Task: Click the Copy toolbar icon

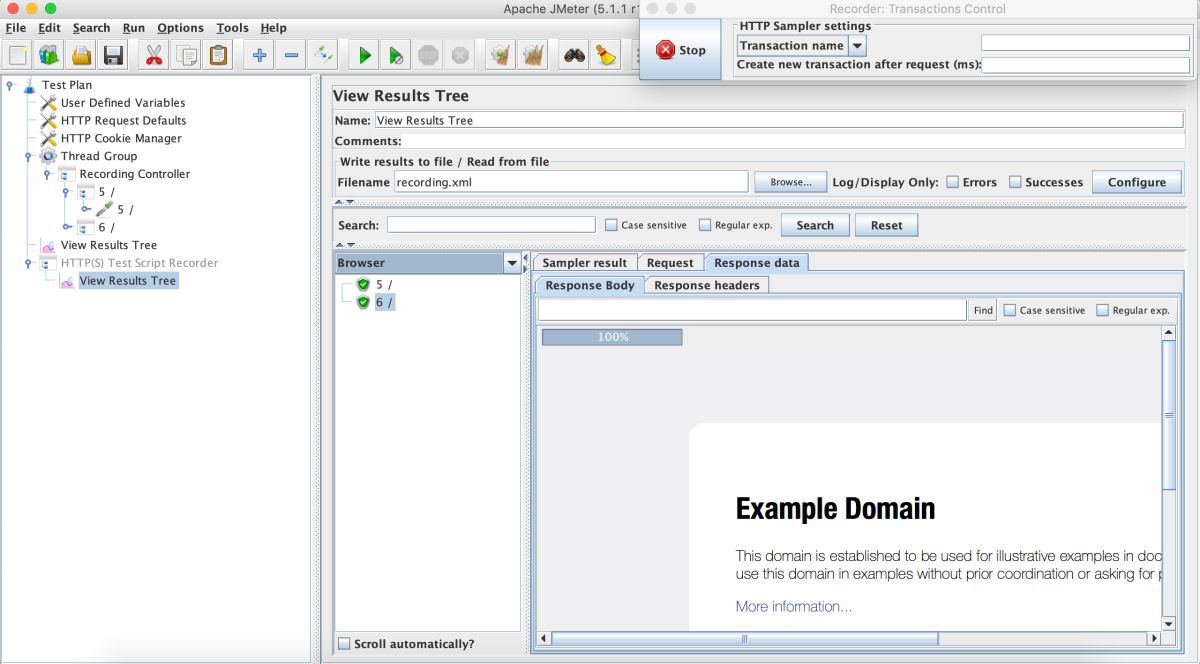Action: [x=186, y=55]
